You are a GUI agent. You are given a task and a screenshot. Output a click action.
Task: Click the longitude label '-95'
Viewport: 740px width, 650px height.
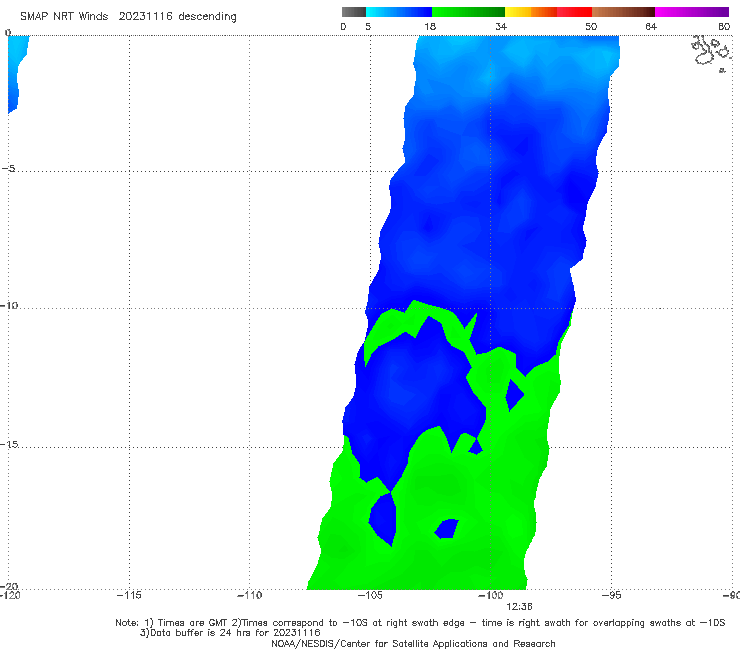[611, 595]
